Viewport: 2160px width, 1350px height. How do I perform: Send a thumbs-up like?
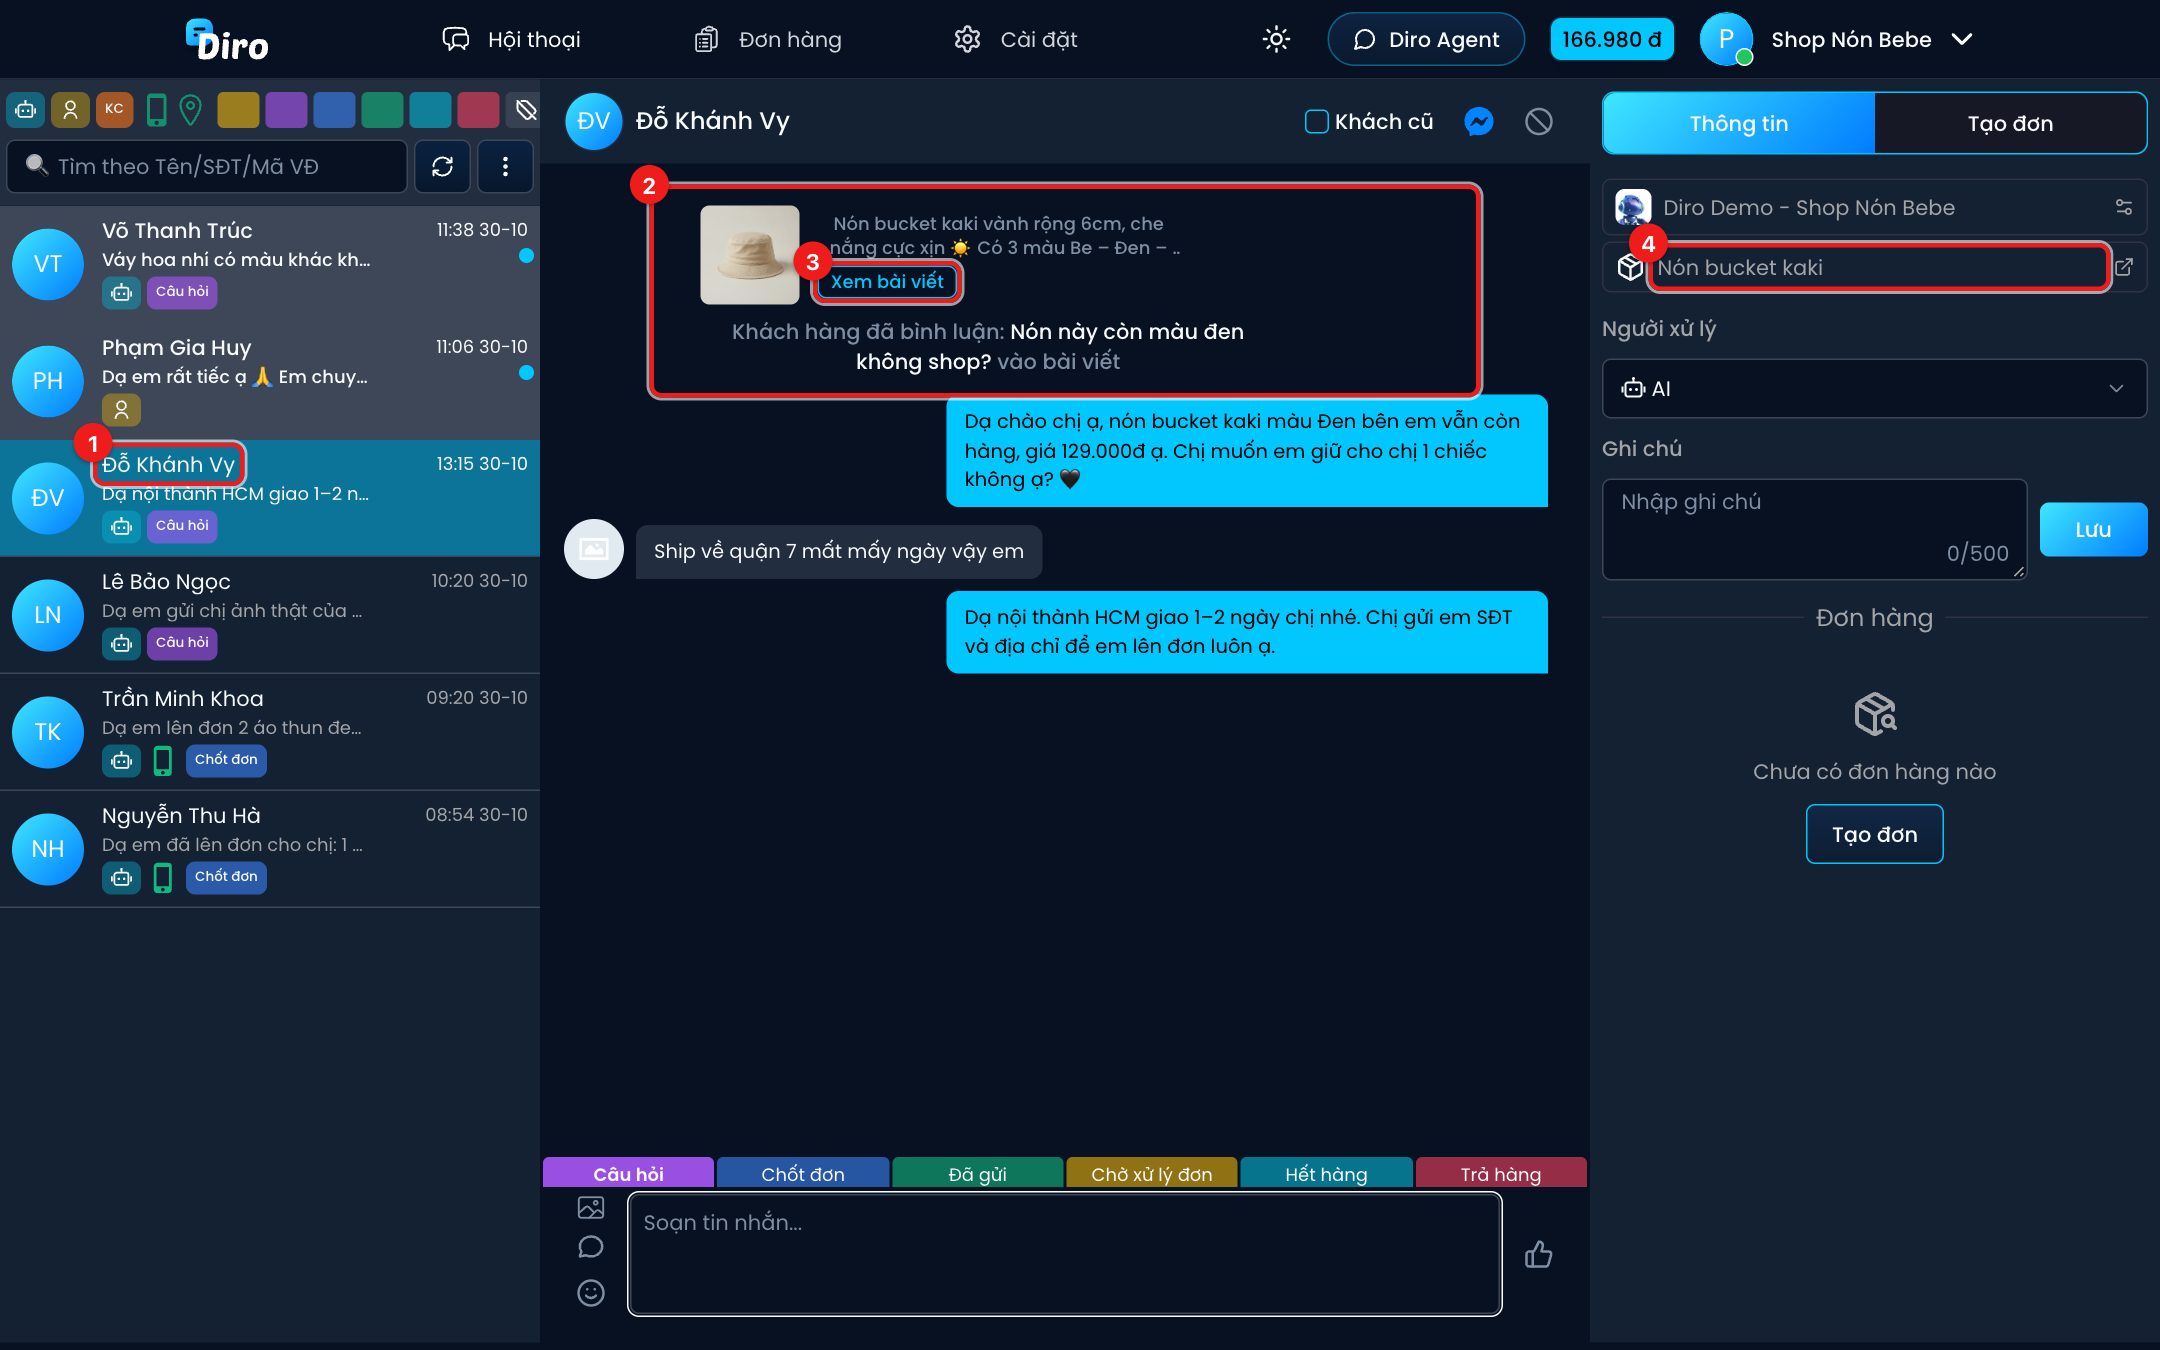tap(1538, 1254)
